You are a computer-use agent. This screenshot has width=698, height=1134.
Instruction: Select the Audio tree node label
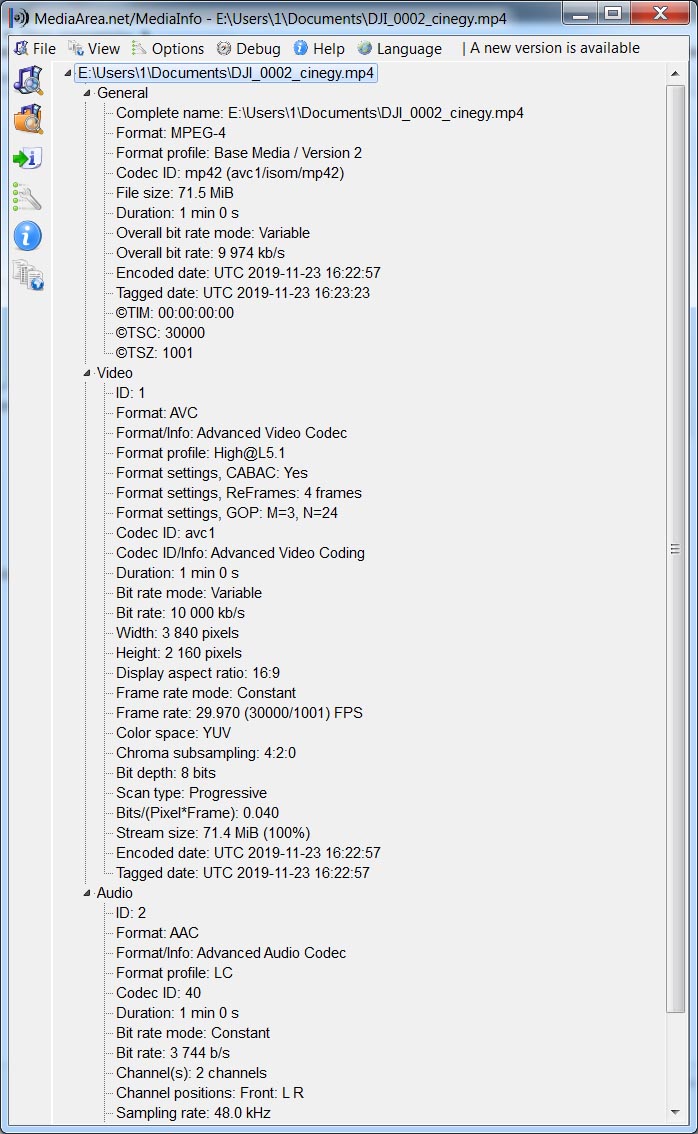coord(114,893)
